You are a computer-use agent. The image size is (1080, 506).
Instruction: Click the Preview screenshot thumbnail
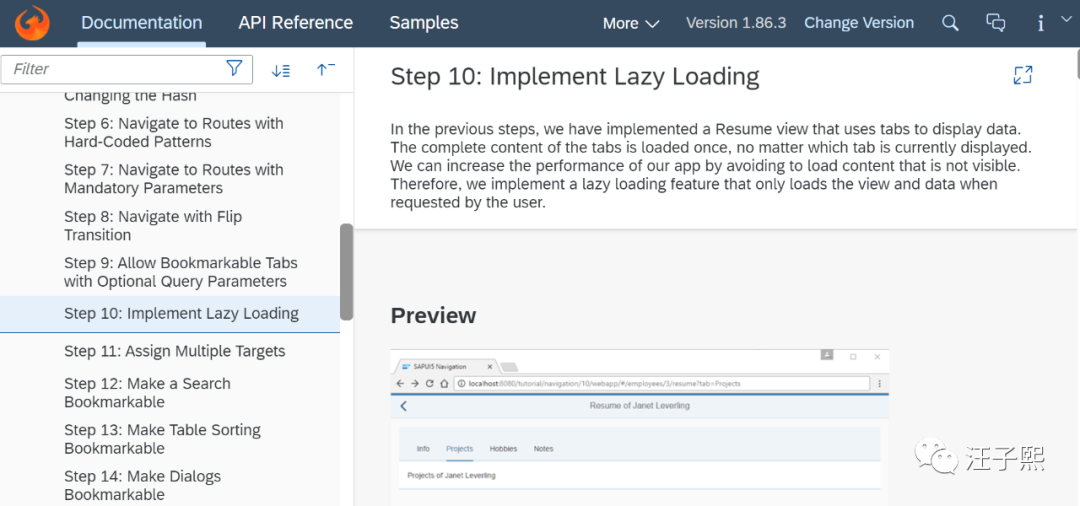click(x=639, y=425)
